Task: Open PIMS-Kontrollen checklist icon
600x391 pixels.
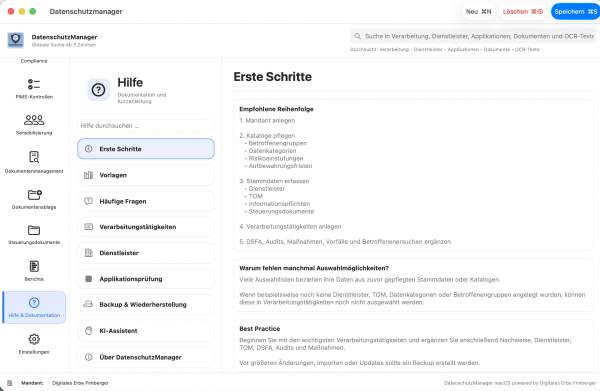Action: click(34, 84)
